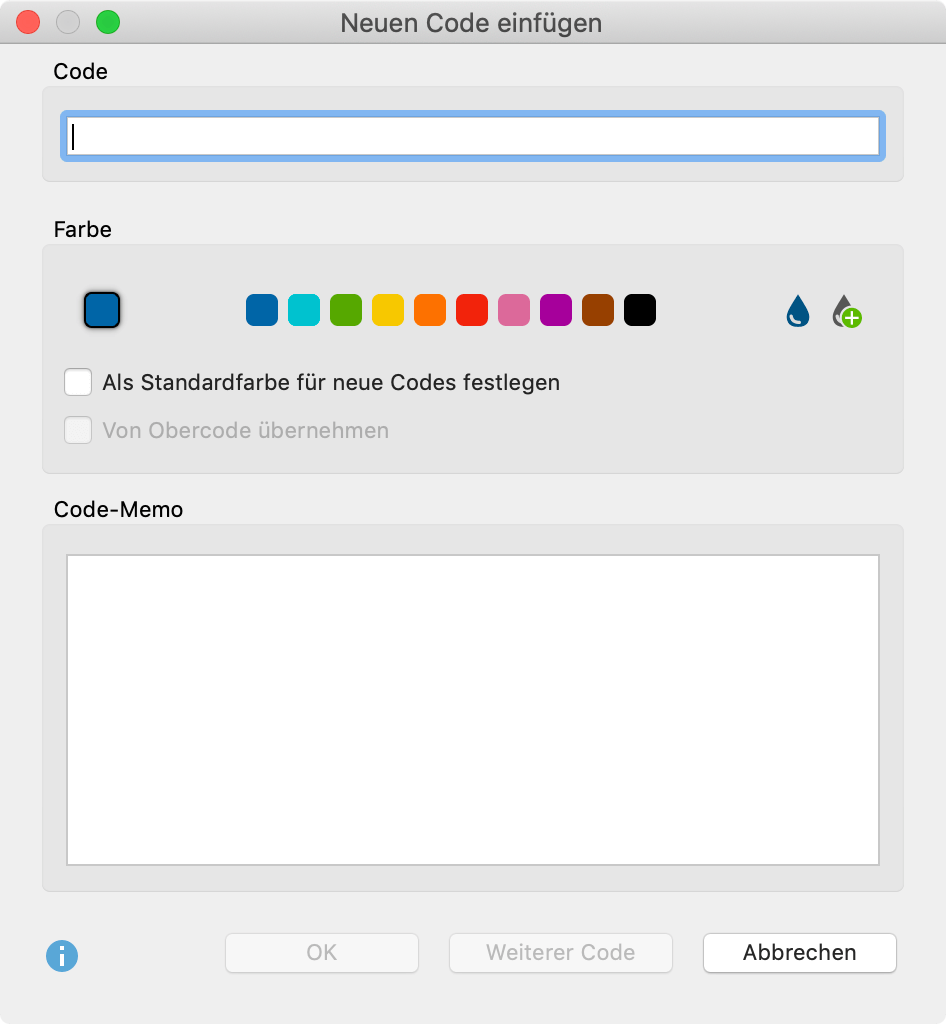
Task: Pick the black color swatch
Action: (x=640, y=310)
